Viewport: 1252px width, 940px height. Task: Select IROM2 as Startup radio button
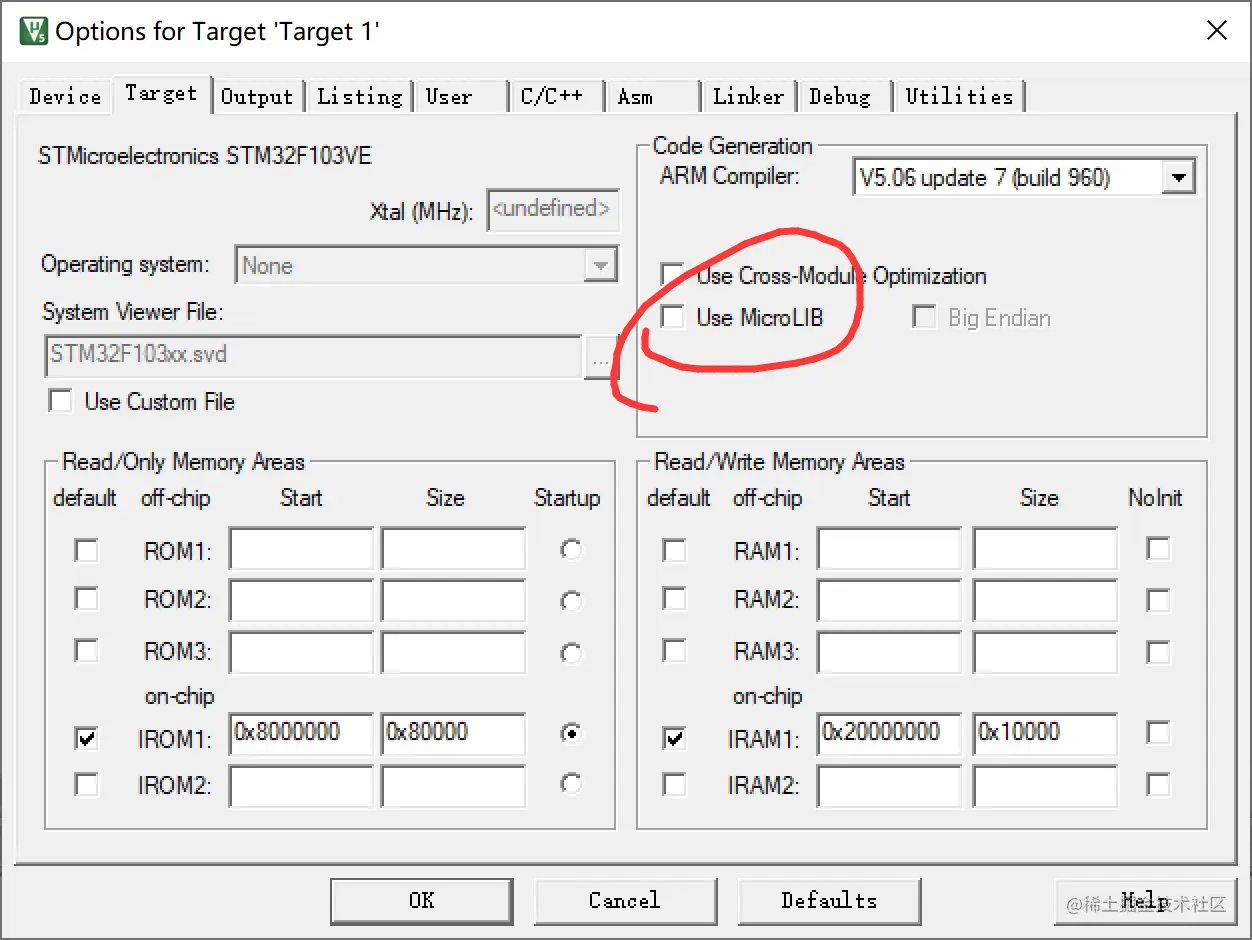(x=571, y=783)
